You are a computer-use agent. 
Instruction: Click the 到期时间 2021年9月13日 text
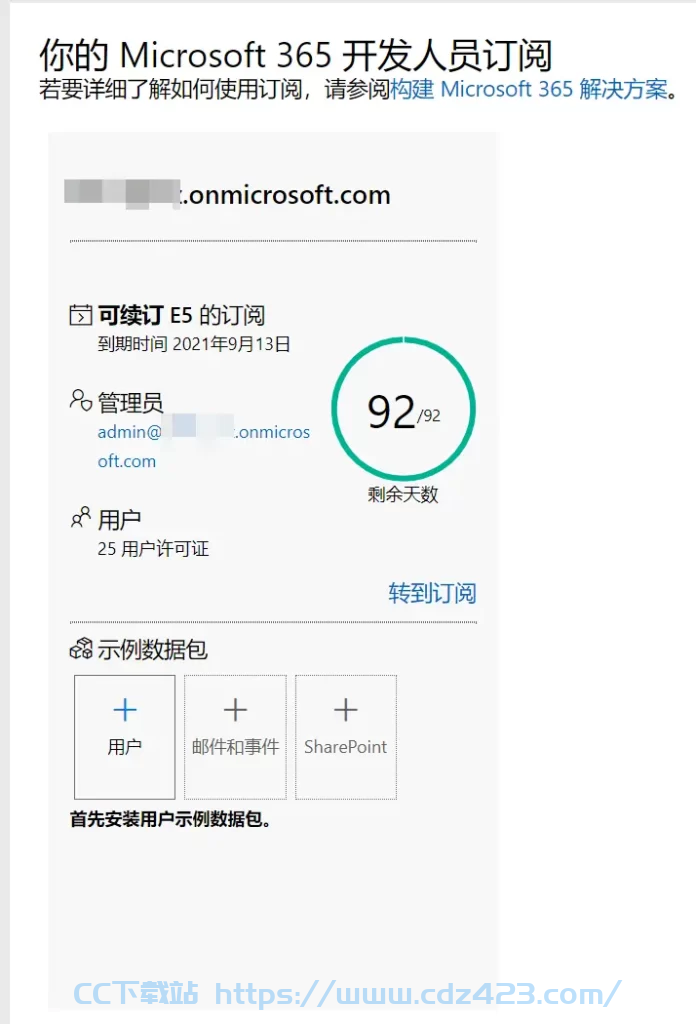coord(194,344)
